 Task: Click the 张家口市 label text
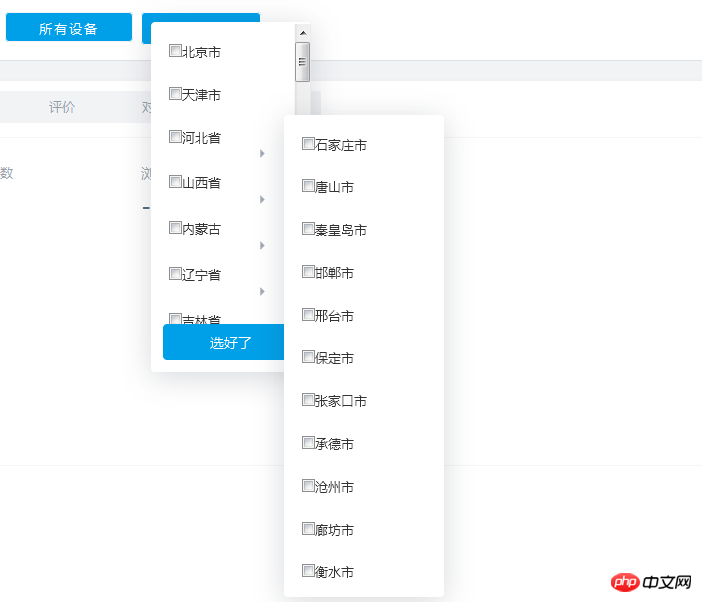[x=341, y=401]
